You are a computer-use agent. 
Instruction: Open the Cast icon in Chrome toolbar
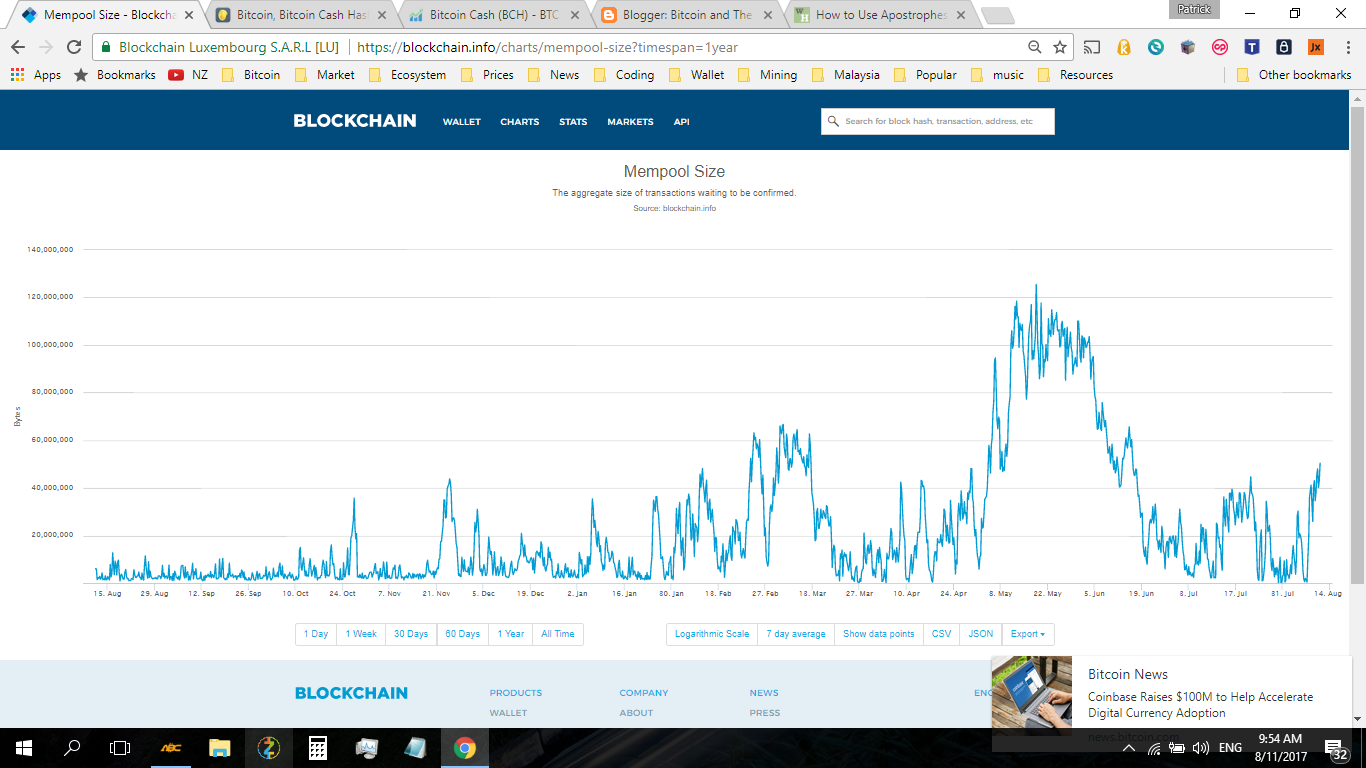(1092, 47)
